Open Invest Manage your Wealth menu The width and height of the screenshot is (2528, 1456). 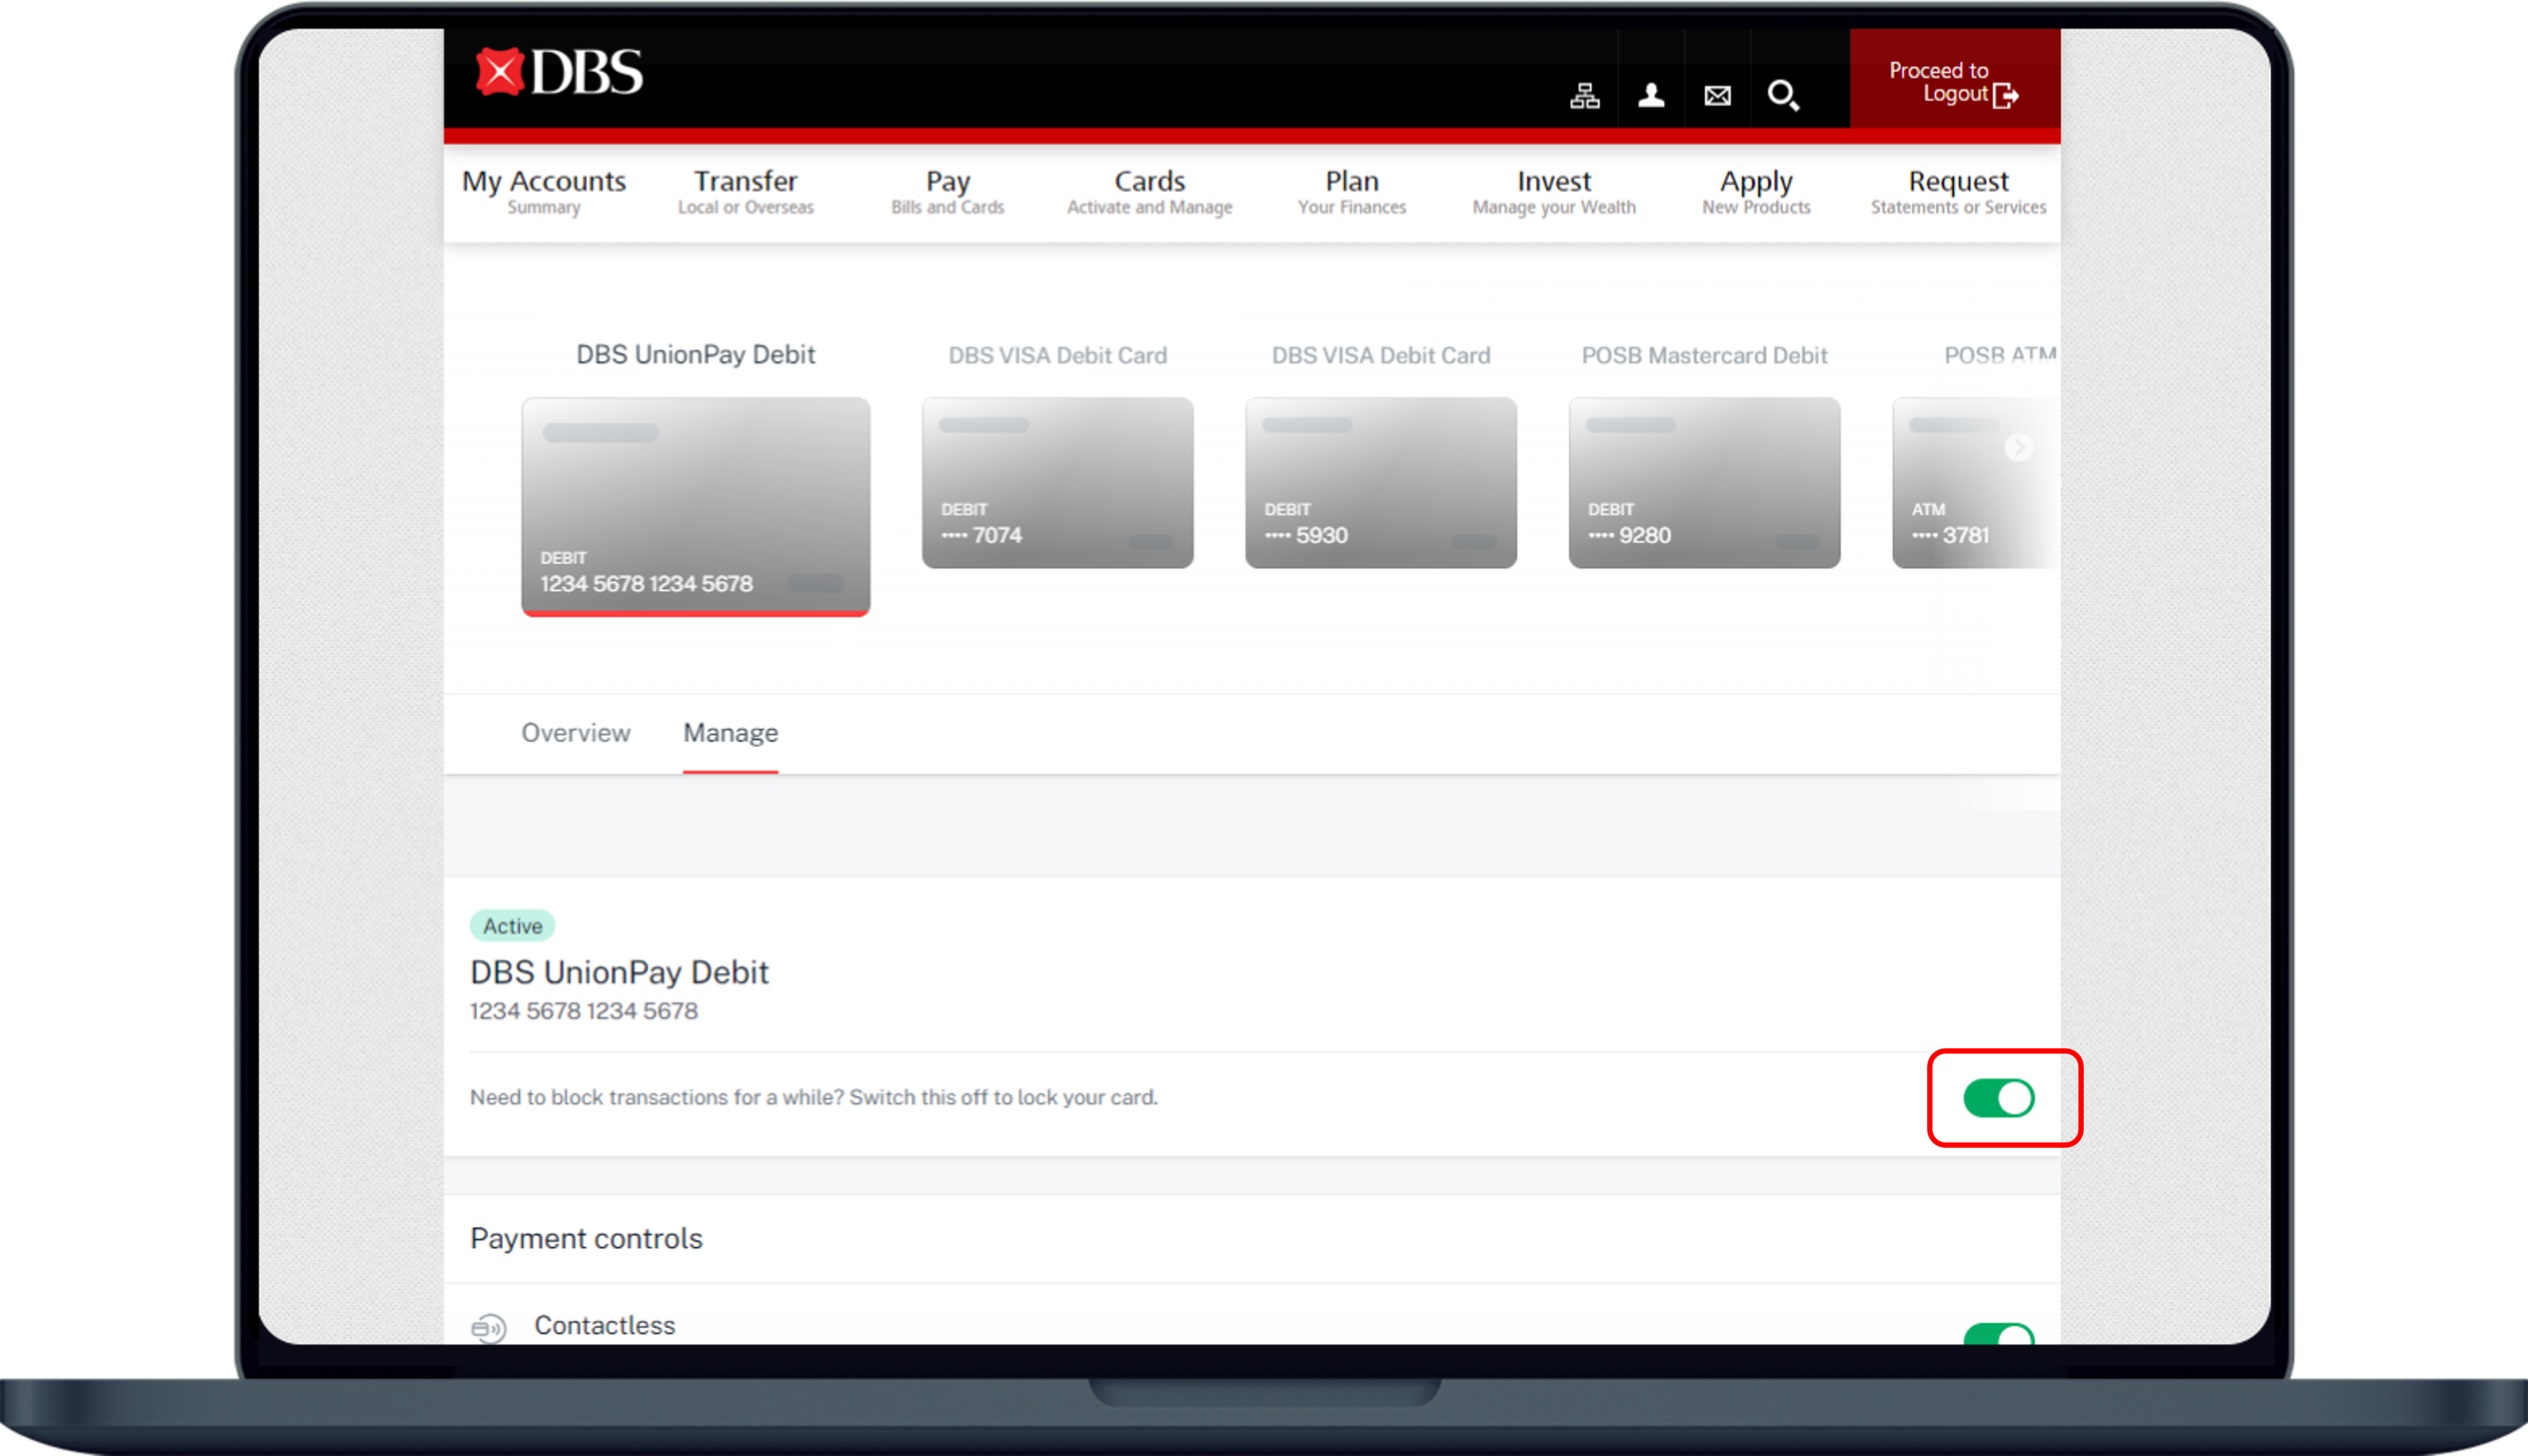(1553, 191)
